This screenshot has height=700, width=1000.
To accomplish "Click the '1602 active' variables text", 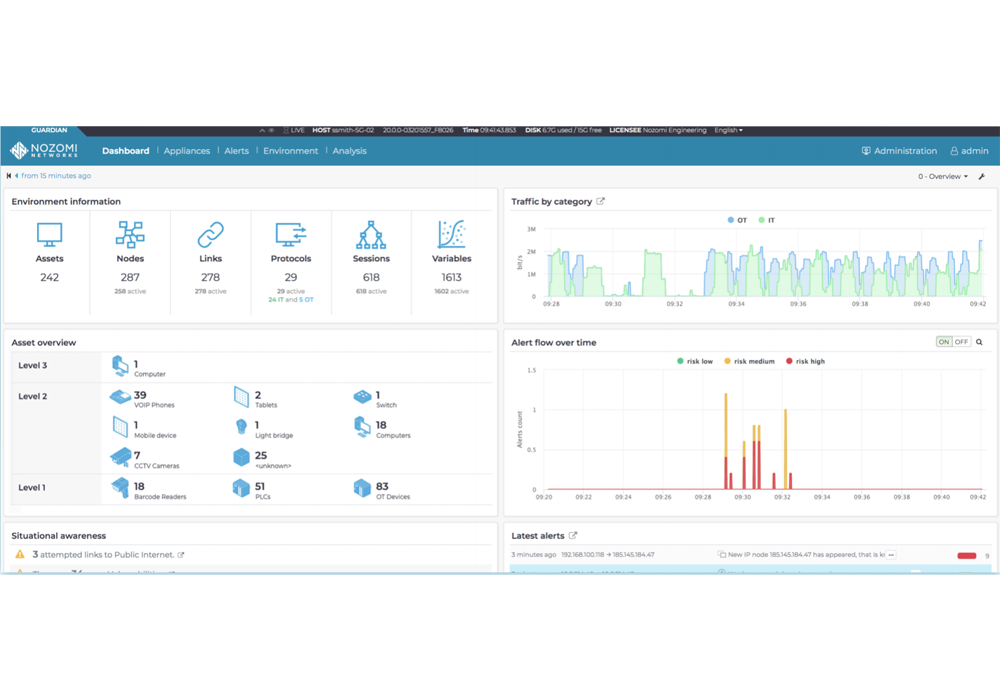I will [x=452, y=291].
